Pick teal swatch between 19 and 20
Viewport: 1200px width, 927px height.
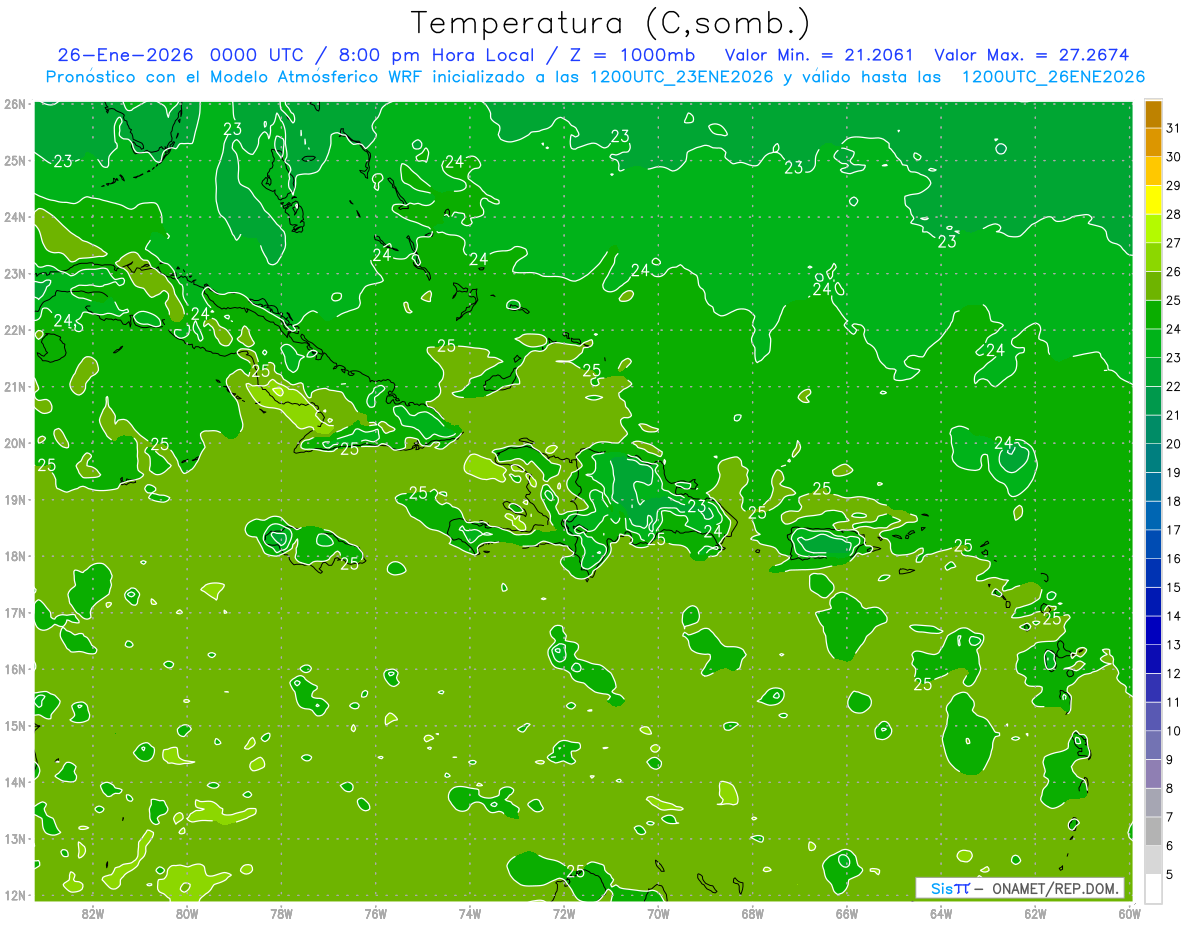1153,459
